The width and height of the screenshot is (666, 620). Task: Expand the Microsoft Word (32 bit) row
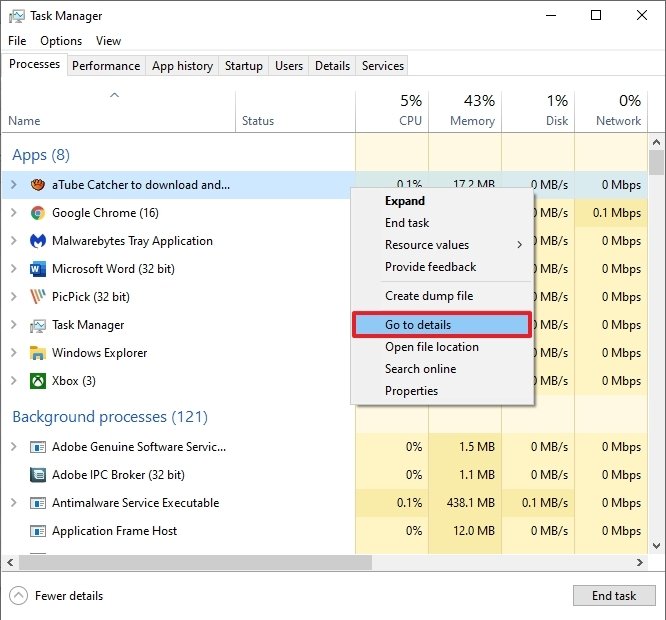point(14,269)
